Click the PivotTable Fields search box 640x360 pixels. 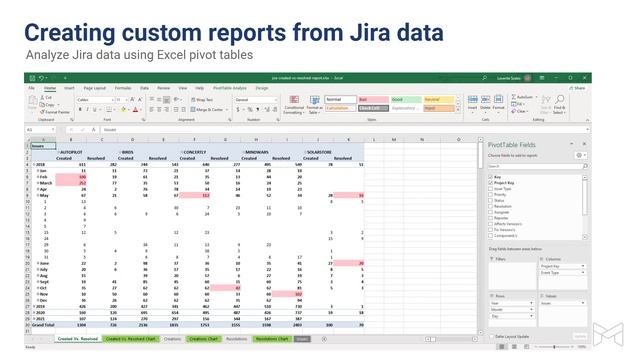(x=538, y=167)
